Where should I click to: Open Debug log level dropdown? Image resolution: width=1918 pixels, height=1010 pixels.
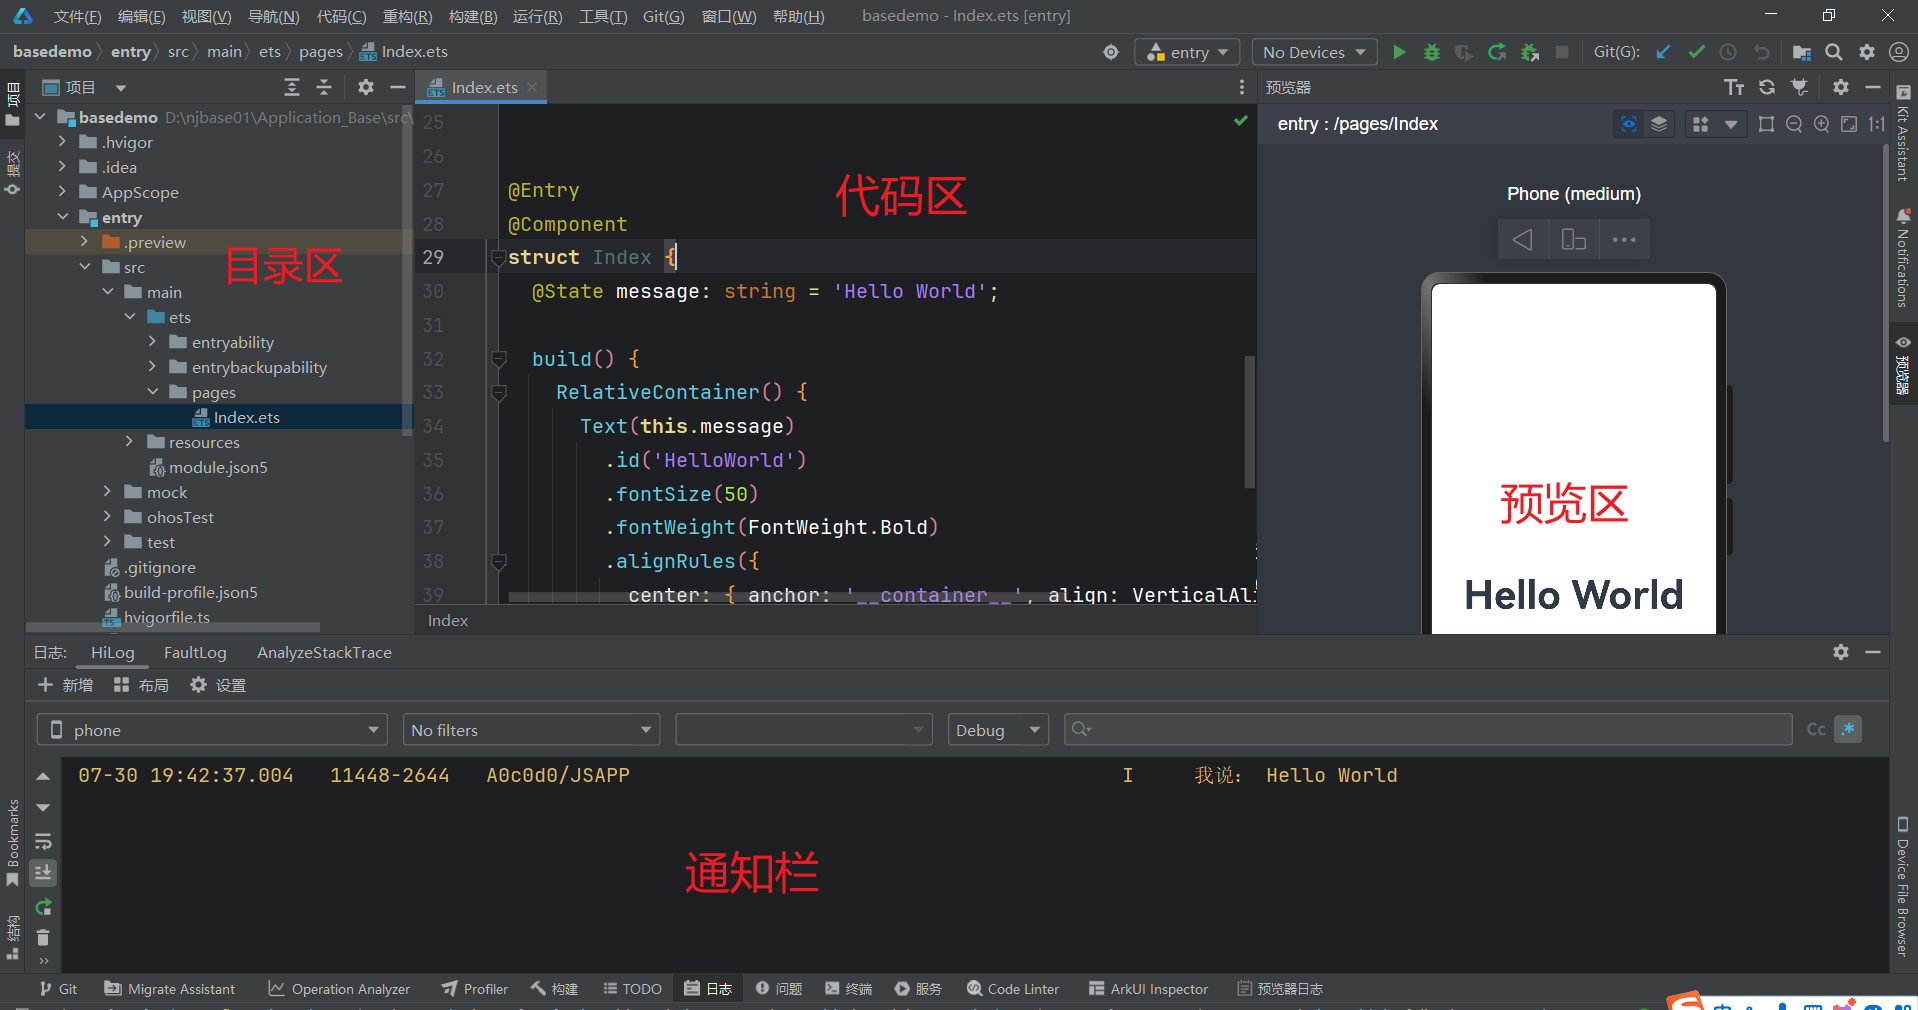[x=998, y=729]
